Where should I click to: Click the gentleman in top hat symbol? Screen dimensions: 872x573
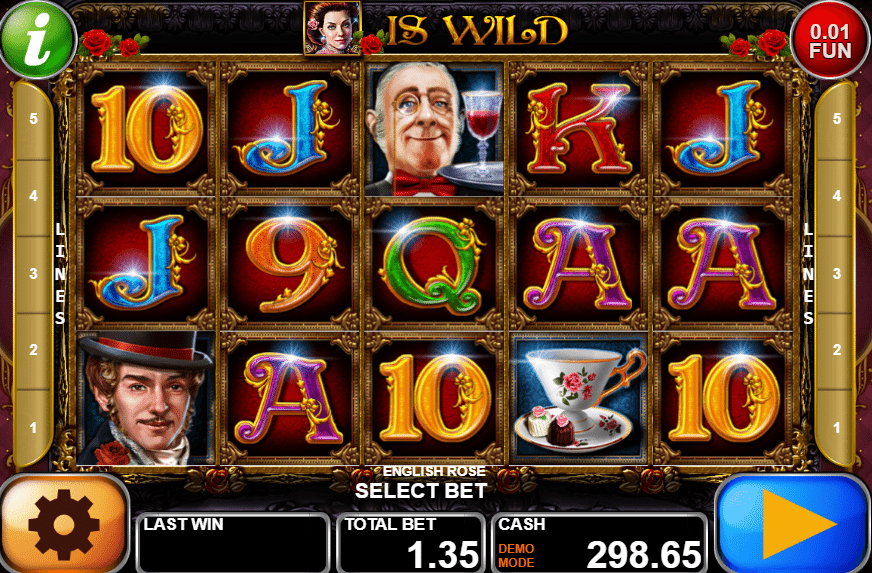(146, 399)
